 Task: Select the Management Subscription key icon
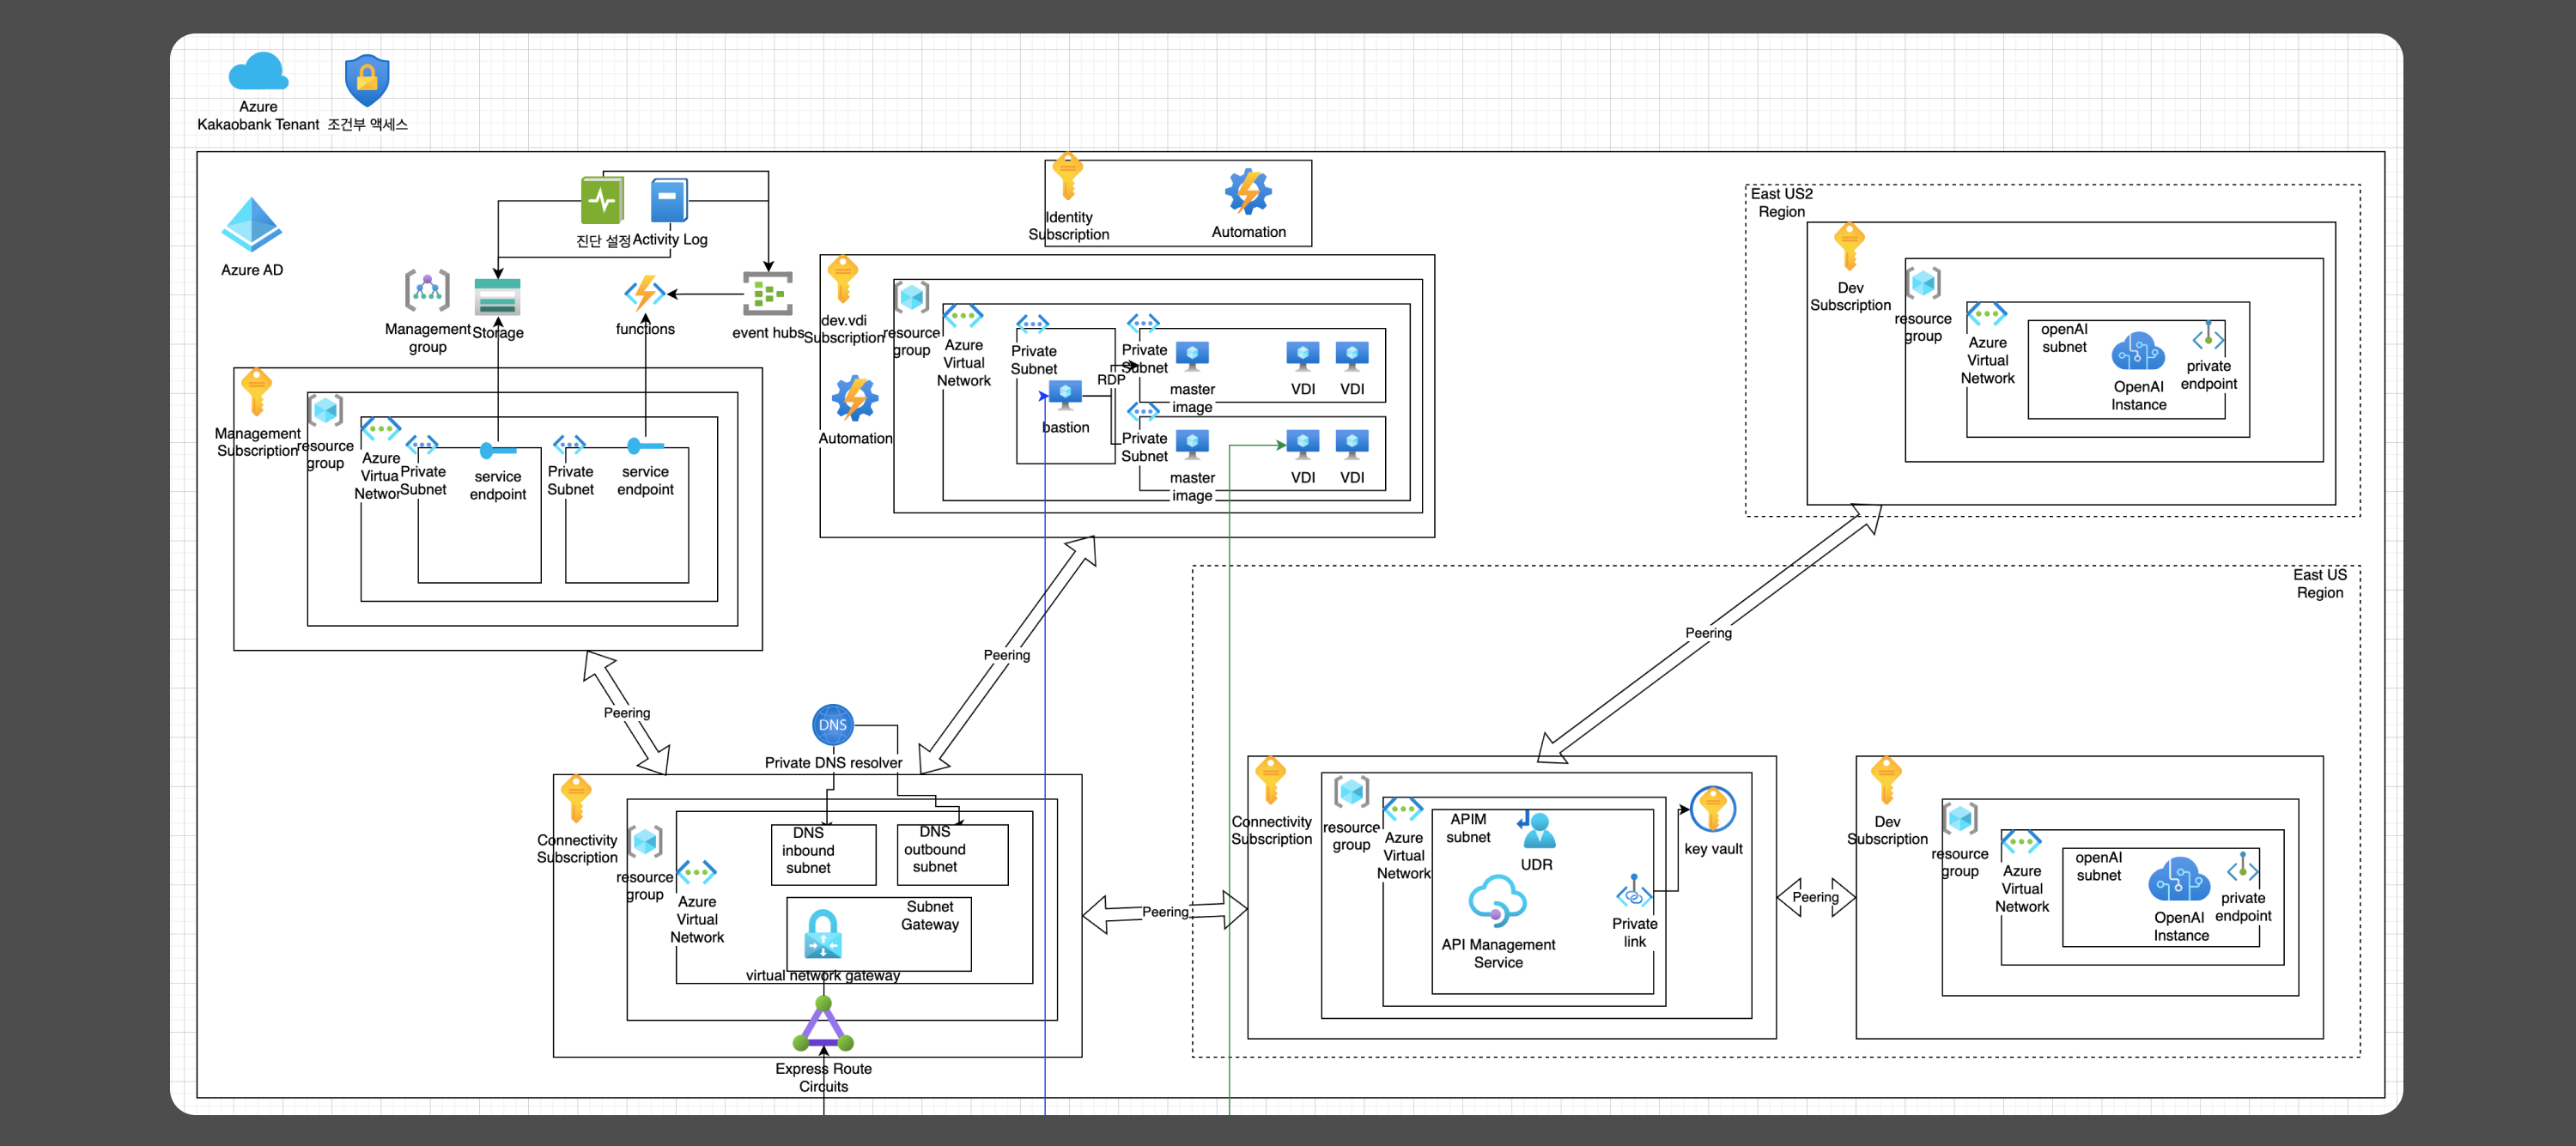click(x=256, y=392)
